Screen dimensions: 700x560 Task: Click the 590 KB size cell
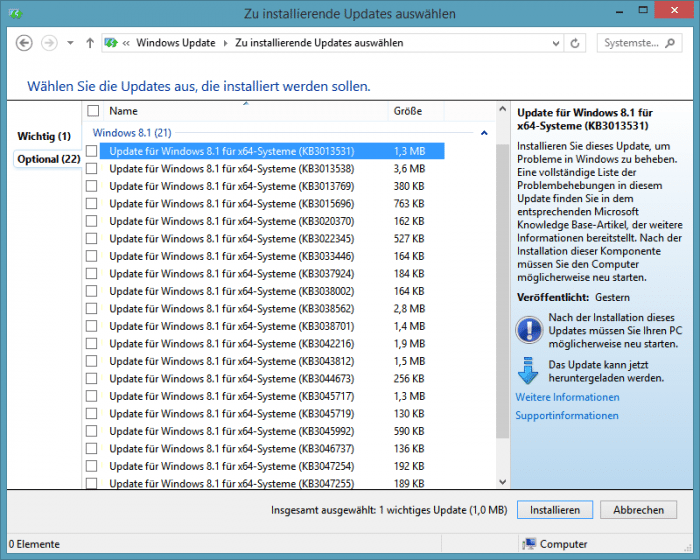pyautogui.click(x=409, y=431)
